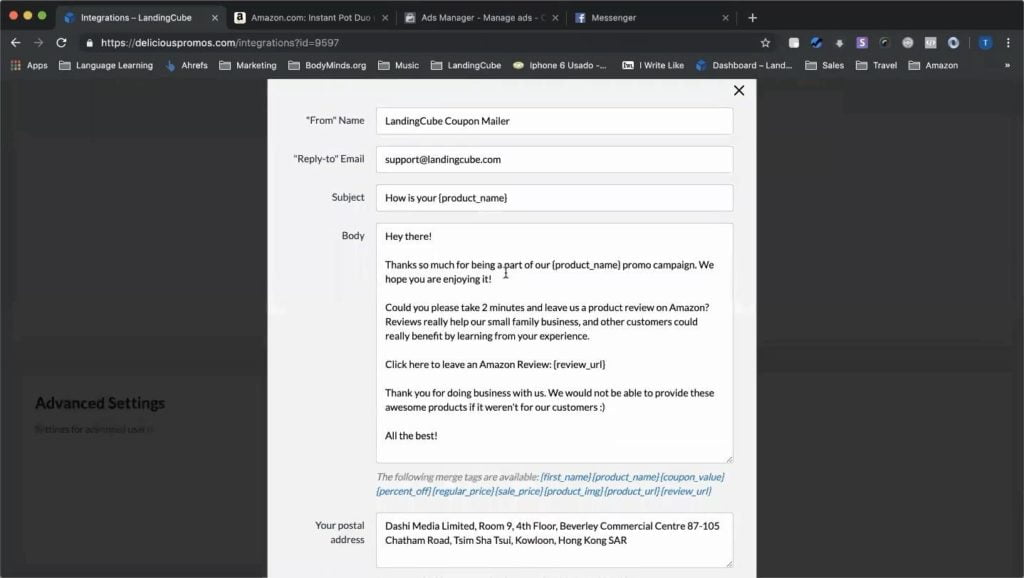Close the email settings modal dialog
Screen dimensions: 1024x578
click(739, 91)
